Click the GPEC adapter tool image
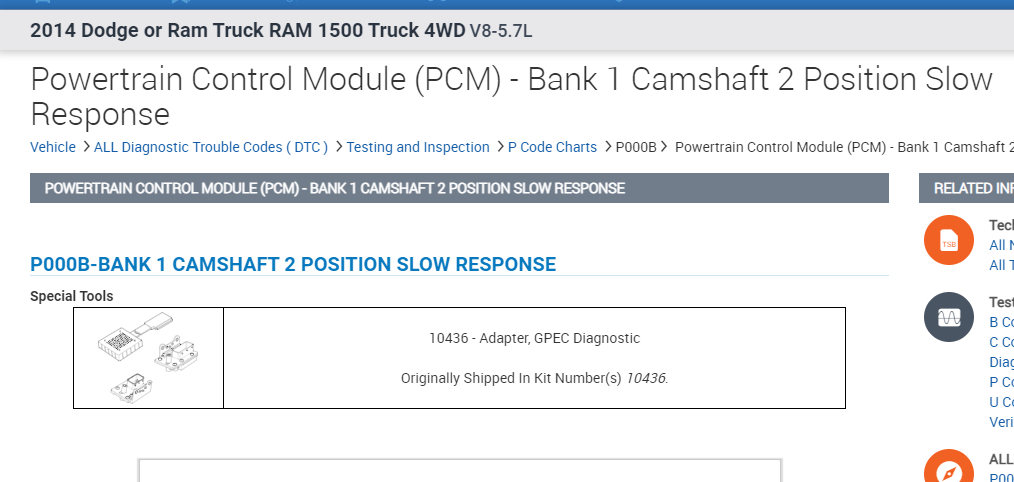Image resolution: width=1014 pixels, height=482 pixels. 148,358
